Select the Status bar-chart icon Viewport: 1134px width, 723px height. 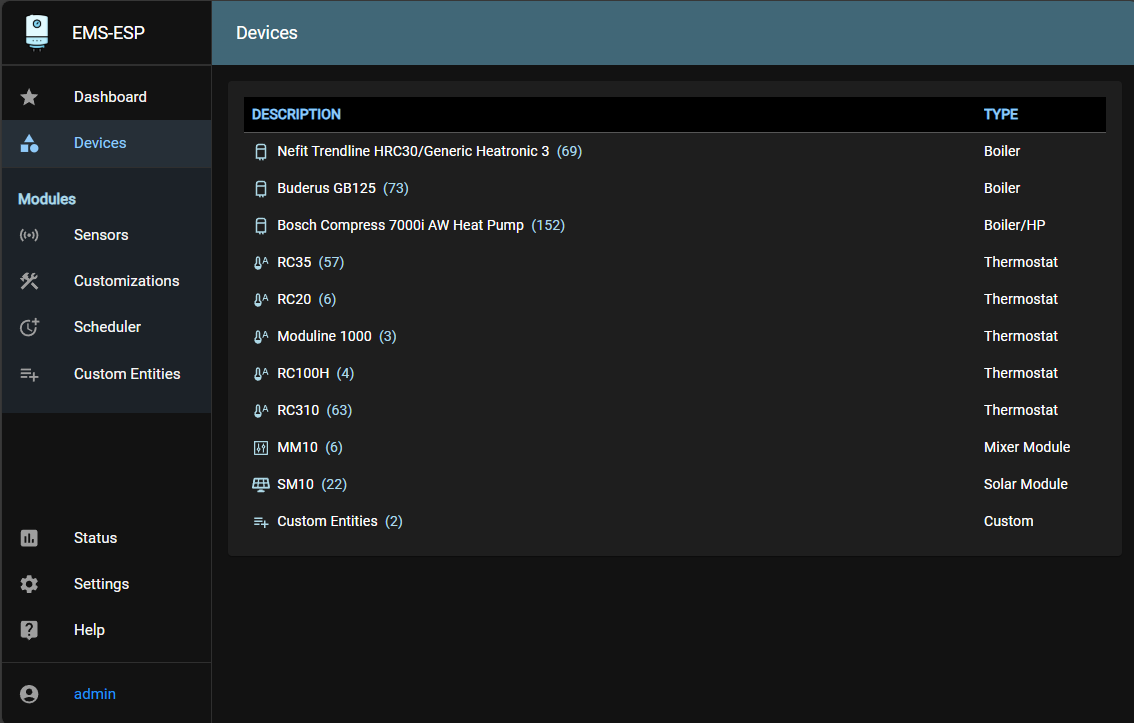point(28,537)
